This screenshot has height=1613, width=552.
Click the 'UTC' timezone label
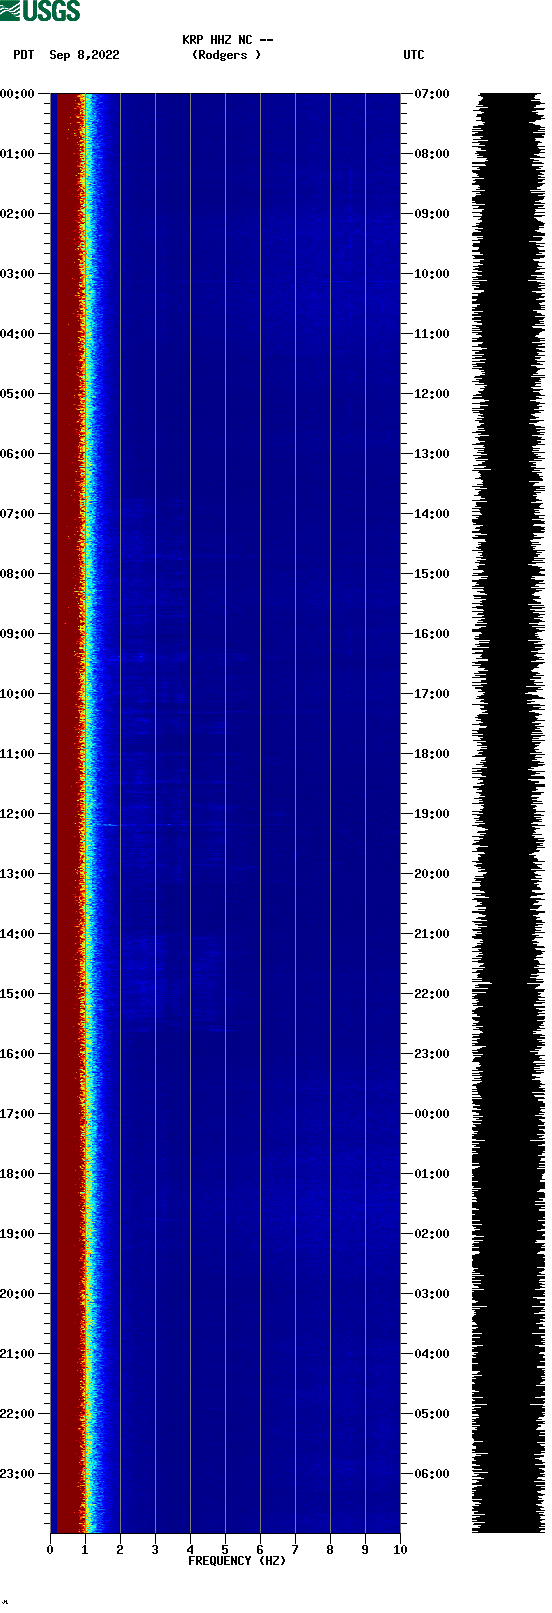click(414, 55)
